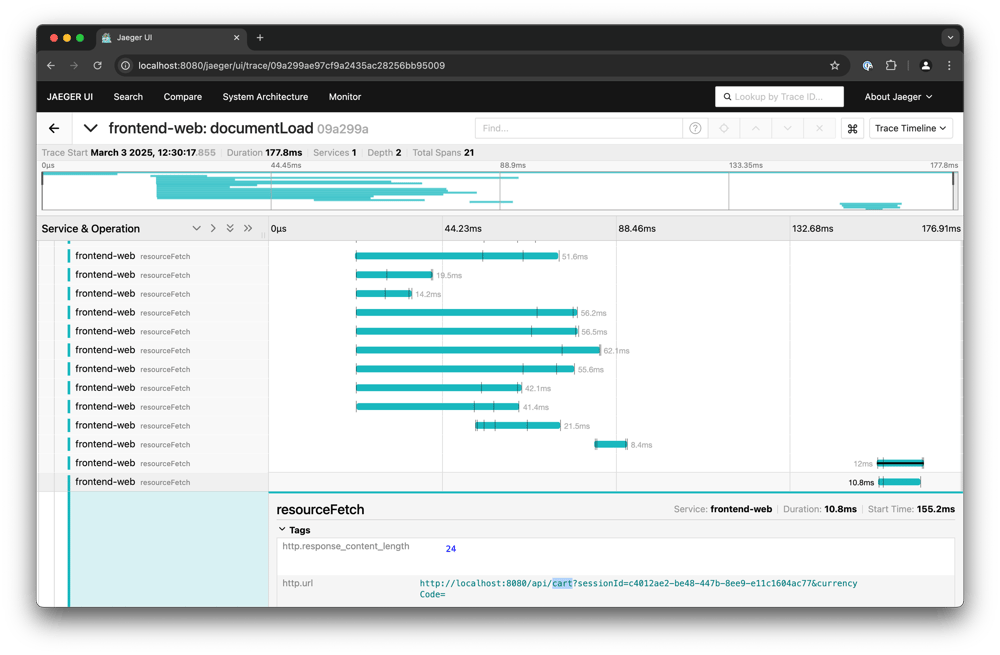This screenshot has height=655, width=1000.
Task: Open a new browser tab
Action: 260,38
